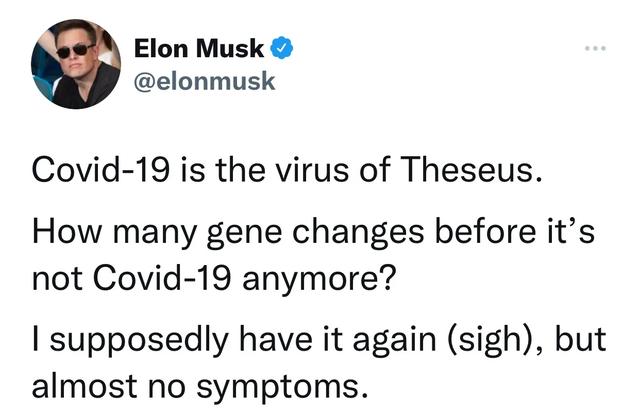
Task: Click the line "I supposedly have it again"
Action: (319, 340)
